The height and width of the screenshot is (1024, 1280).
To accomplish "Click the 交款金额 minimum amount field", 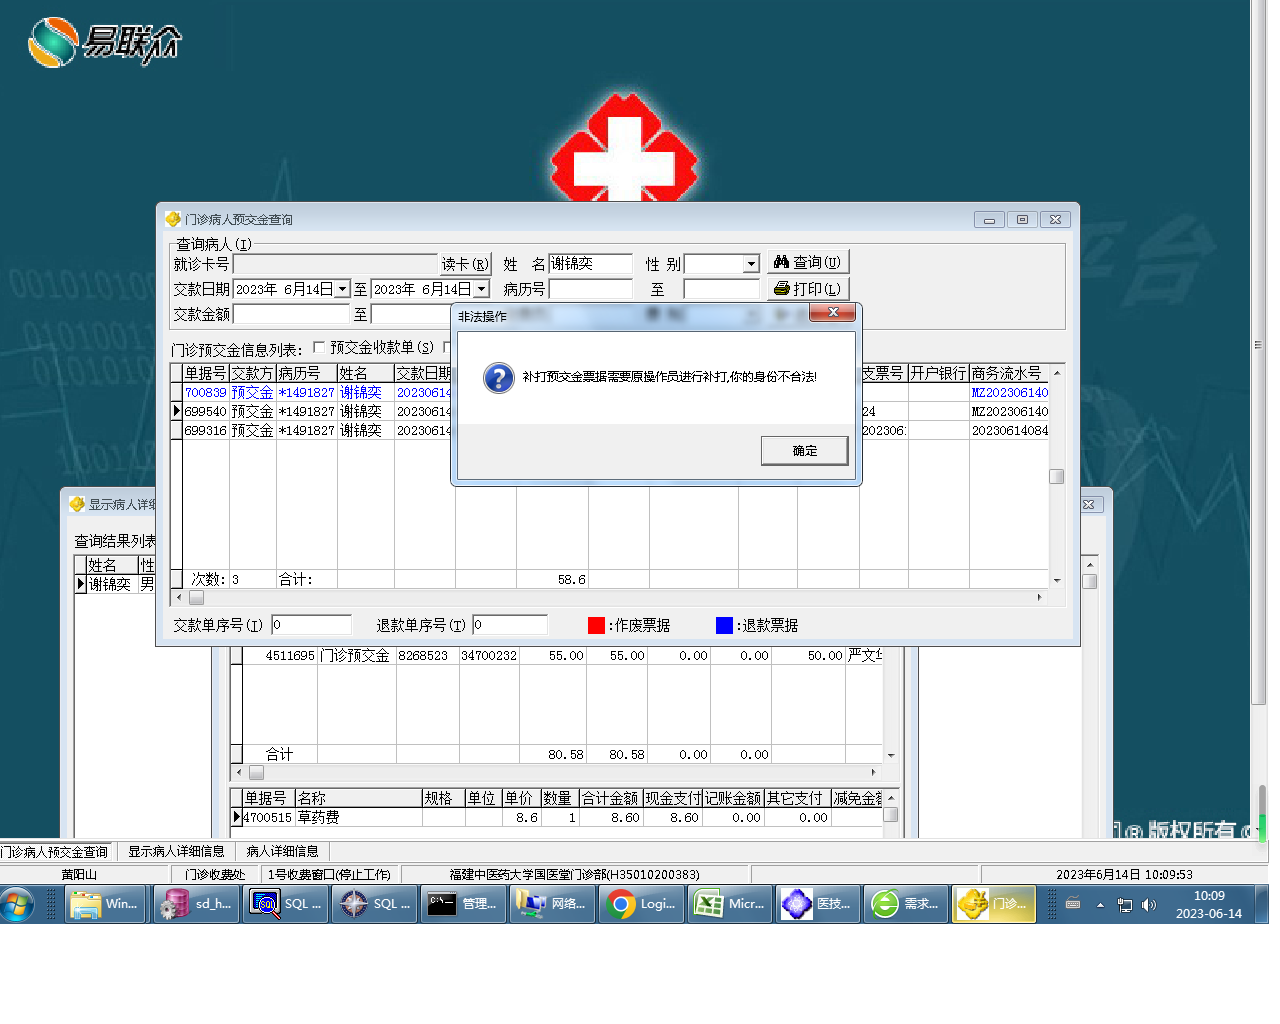I will coord(292,314).
